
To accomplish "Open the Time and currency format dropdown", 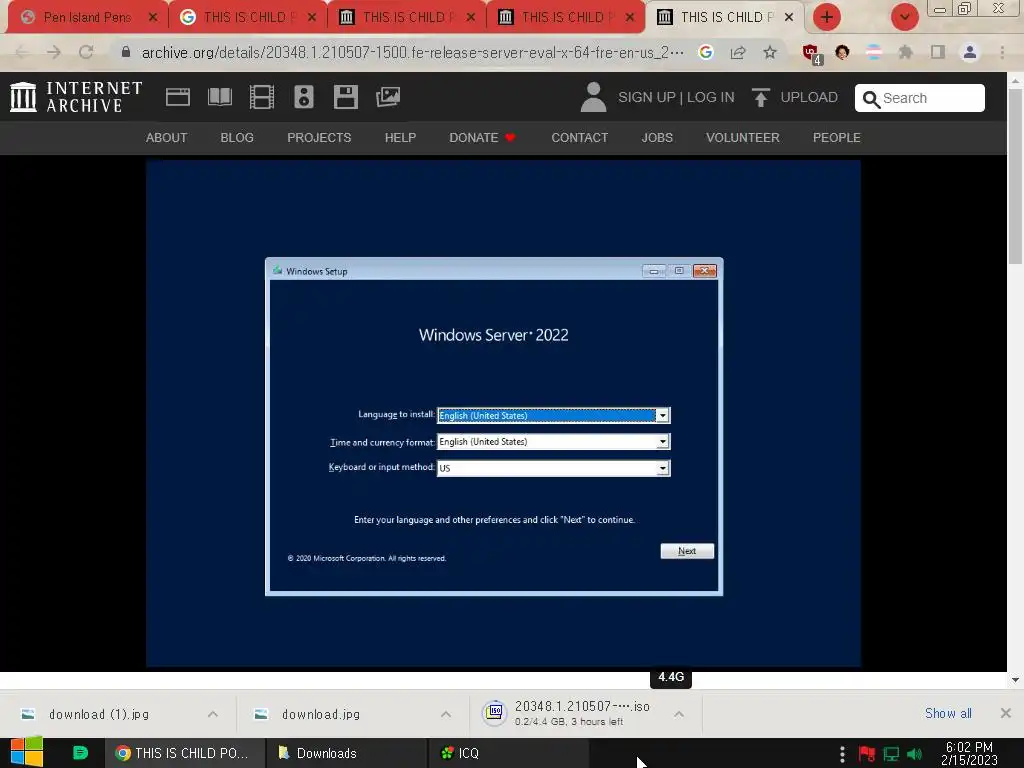I will click(x=662, y=442).
